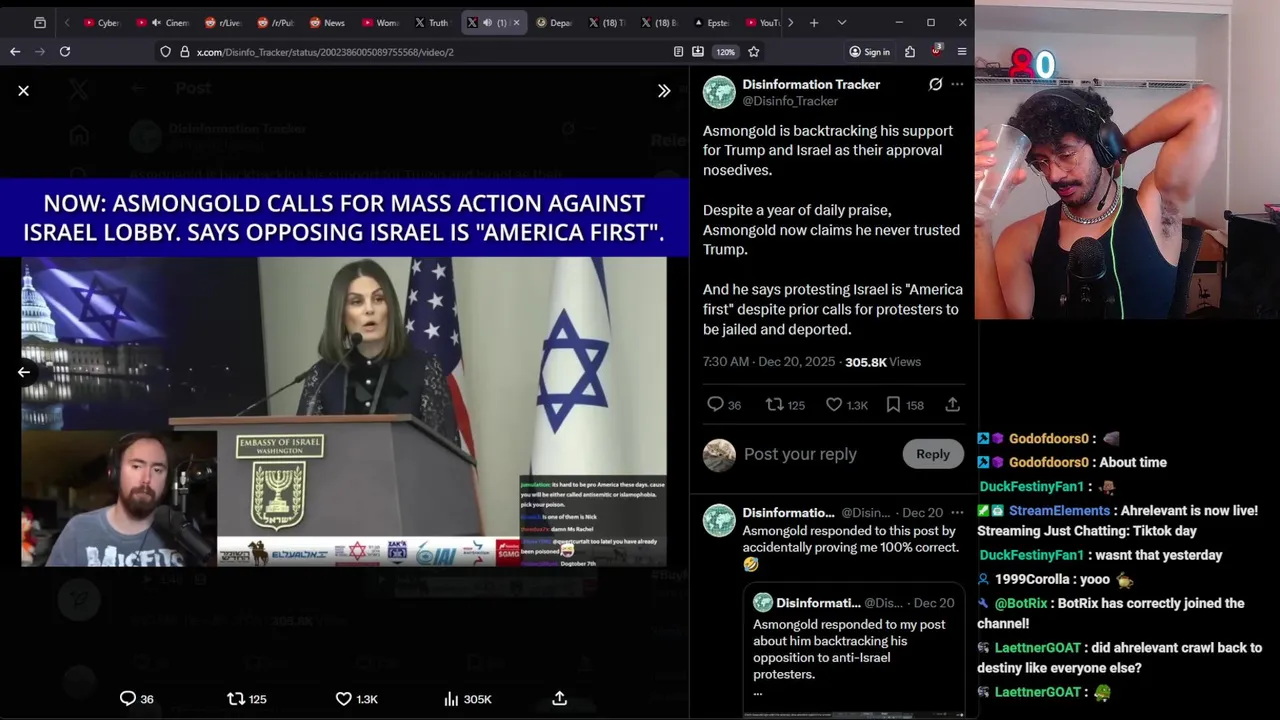1280x720 pixels.
Task: Close the video viewer with the X icon
Action: [23, 91]
